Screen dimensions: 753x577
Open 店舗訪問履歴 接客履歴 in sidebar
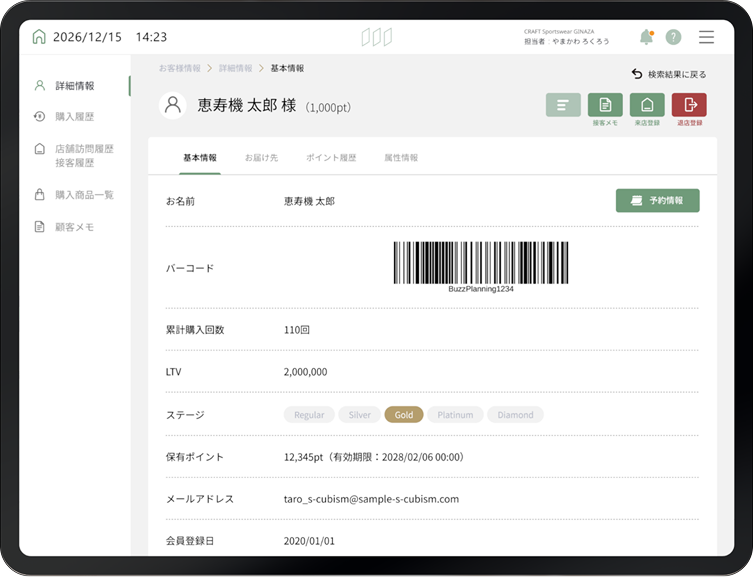(82, 155)
